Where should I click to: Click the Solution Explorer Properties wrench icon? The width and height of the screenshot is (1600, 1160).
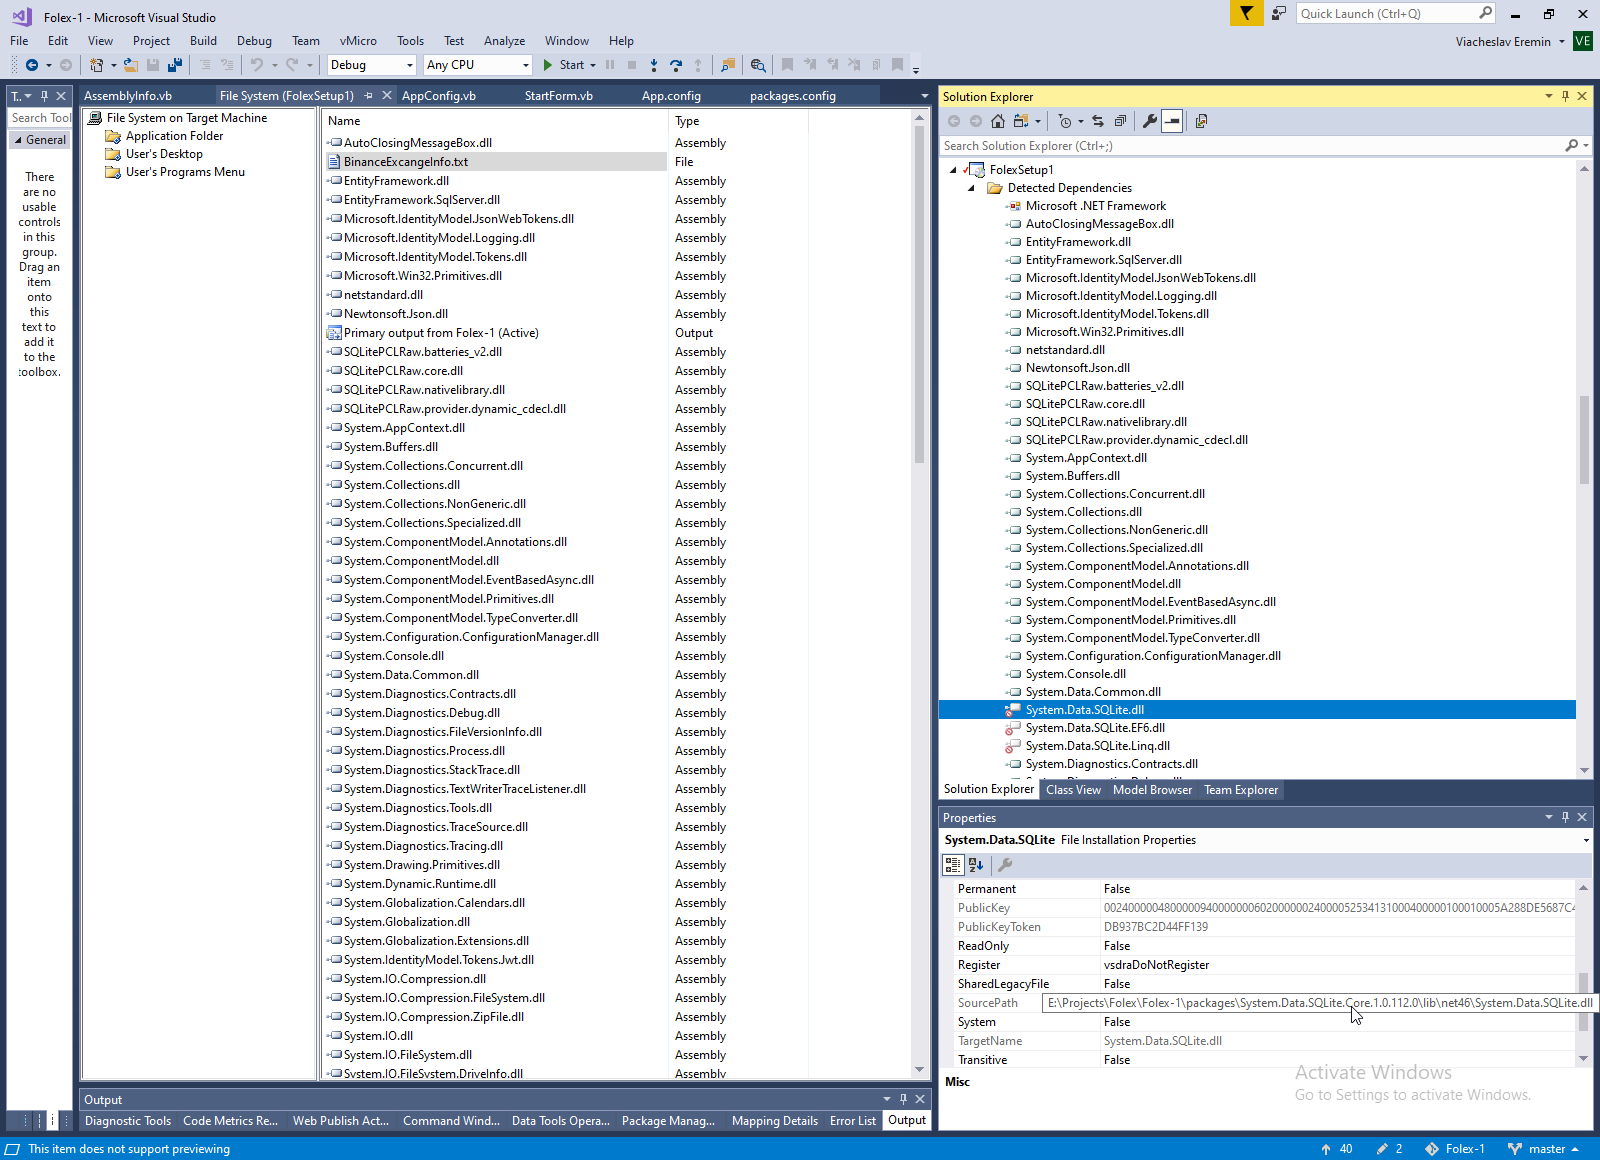tap(1150, 121)
